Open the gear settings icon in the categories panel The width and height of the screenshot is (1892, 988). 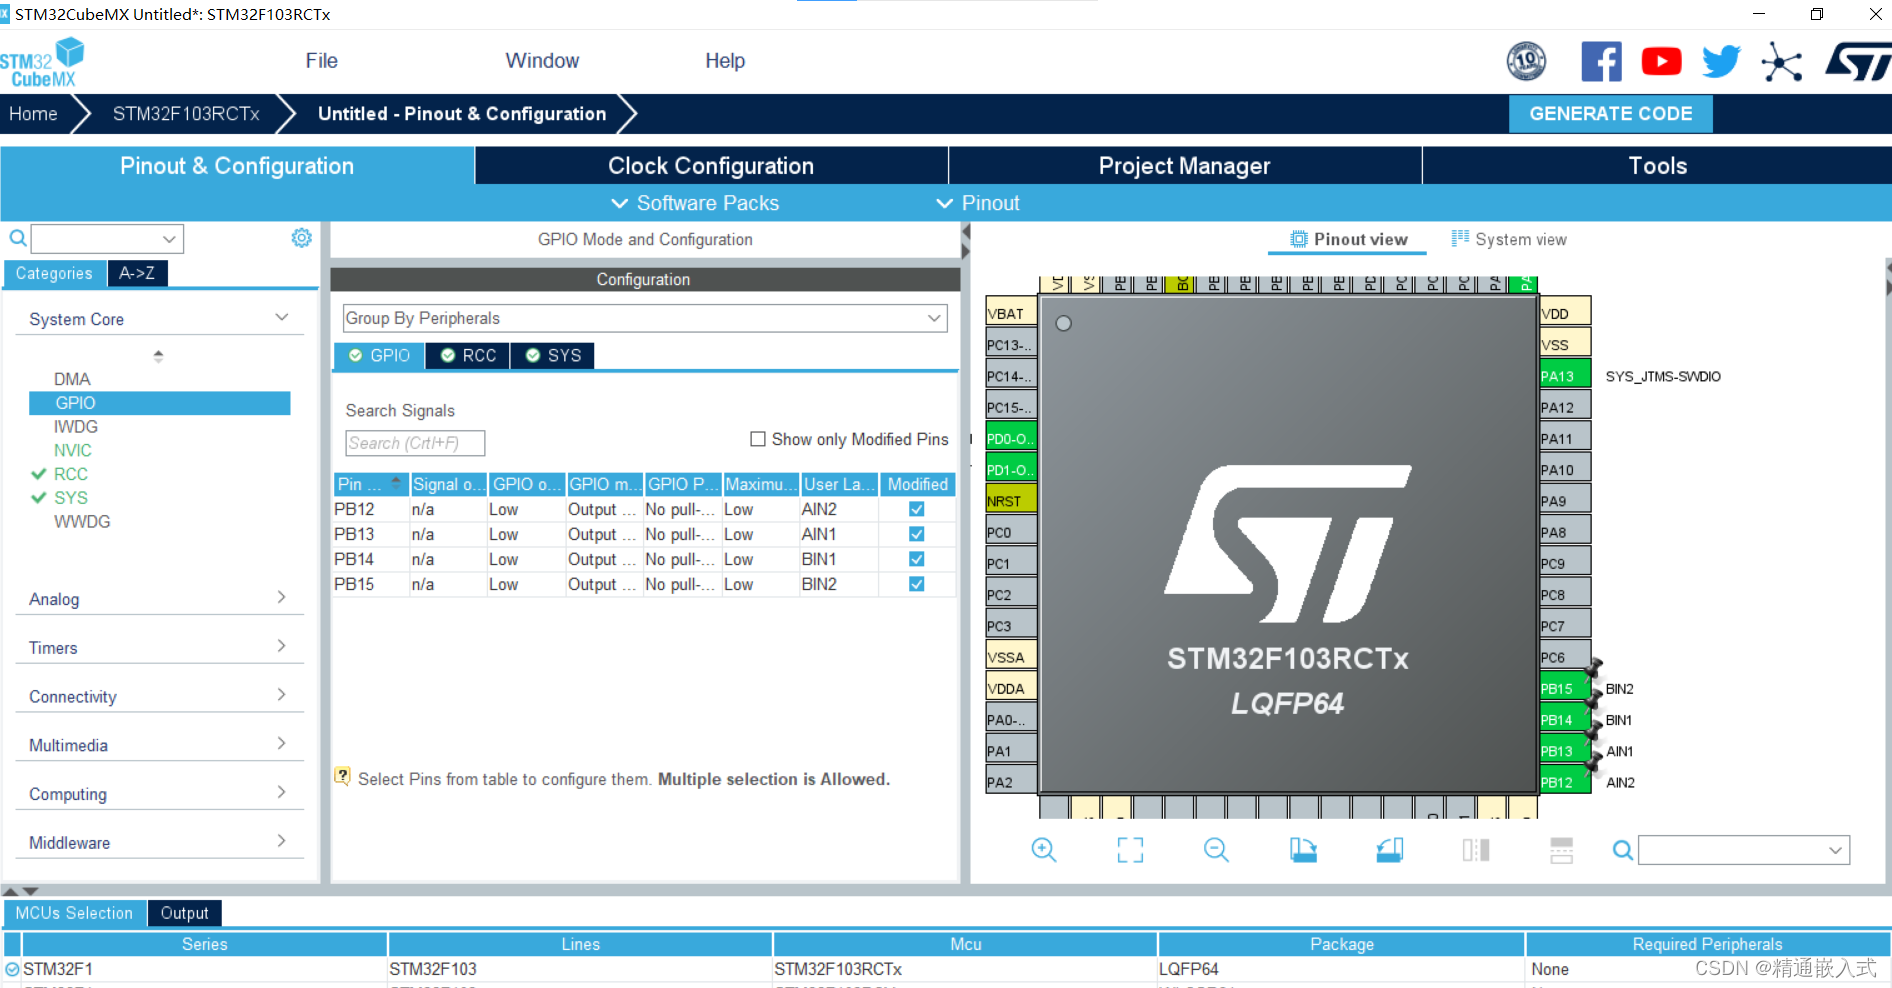(x=301, y=238)
